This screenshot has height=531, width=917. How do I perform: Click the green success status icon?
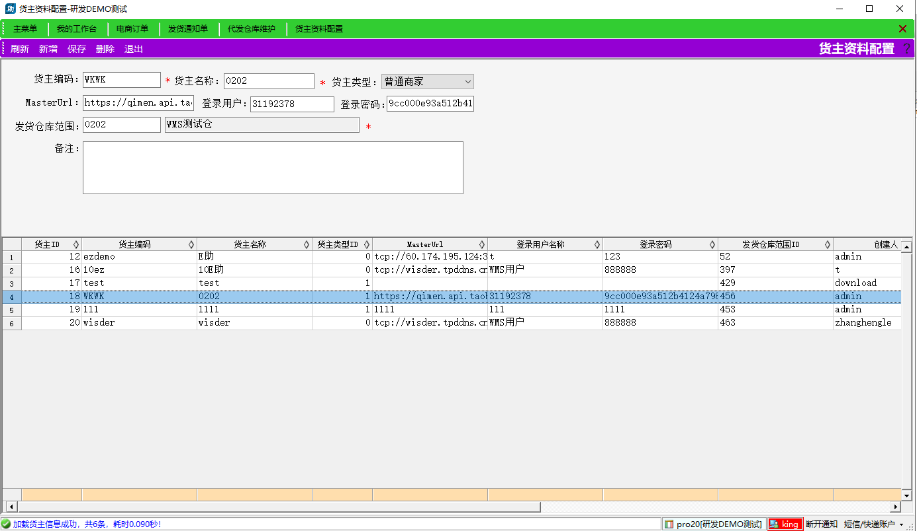(x=6, y=524)
